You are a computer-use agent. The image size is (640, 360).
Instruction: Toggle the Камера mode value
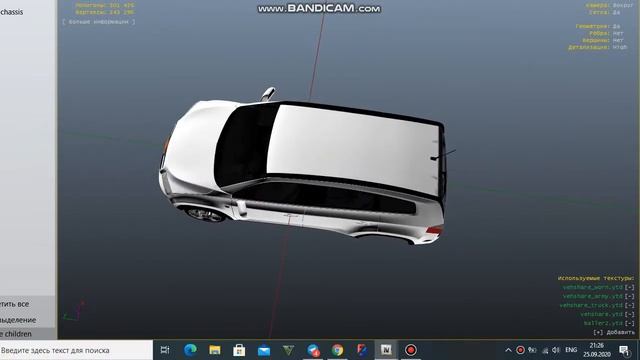pyautogui.click(x=622, y=5)
